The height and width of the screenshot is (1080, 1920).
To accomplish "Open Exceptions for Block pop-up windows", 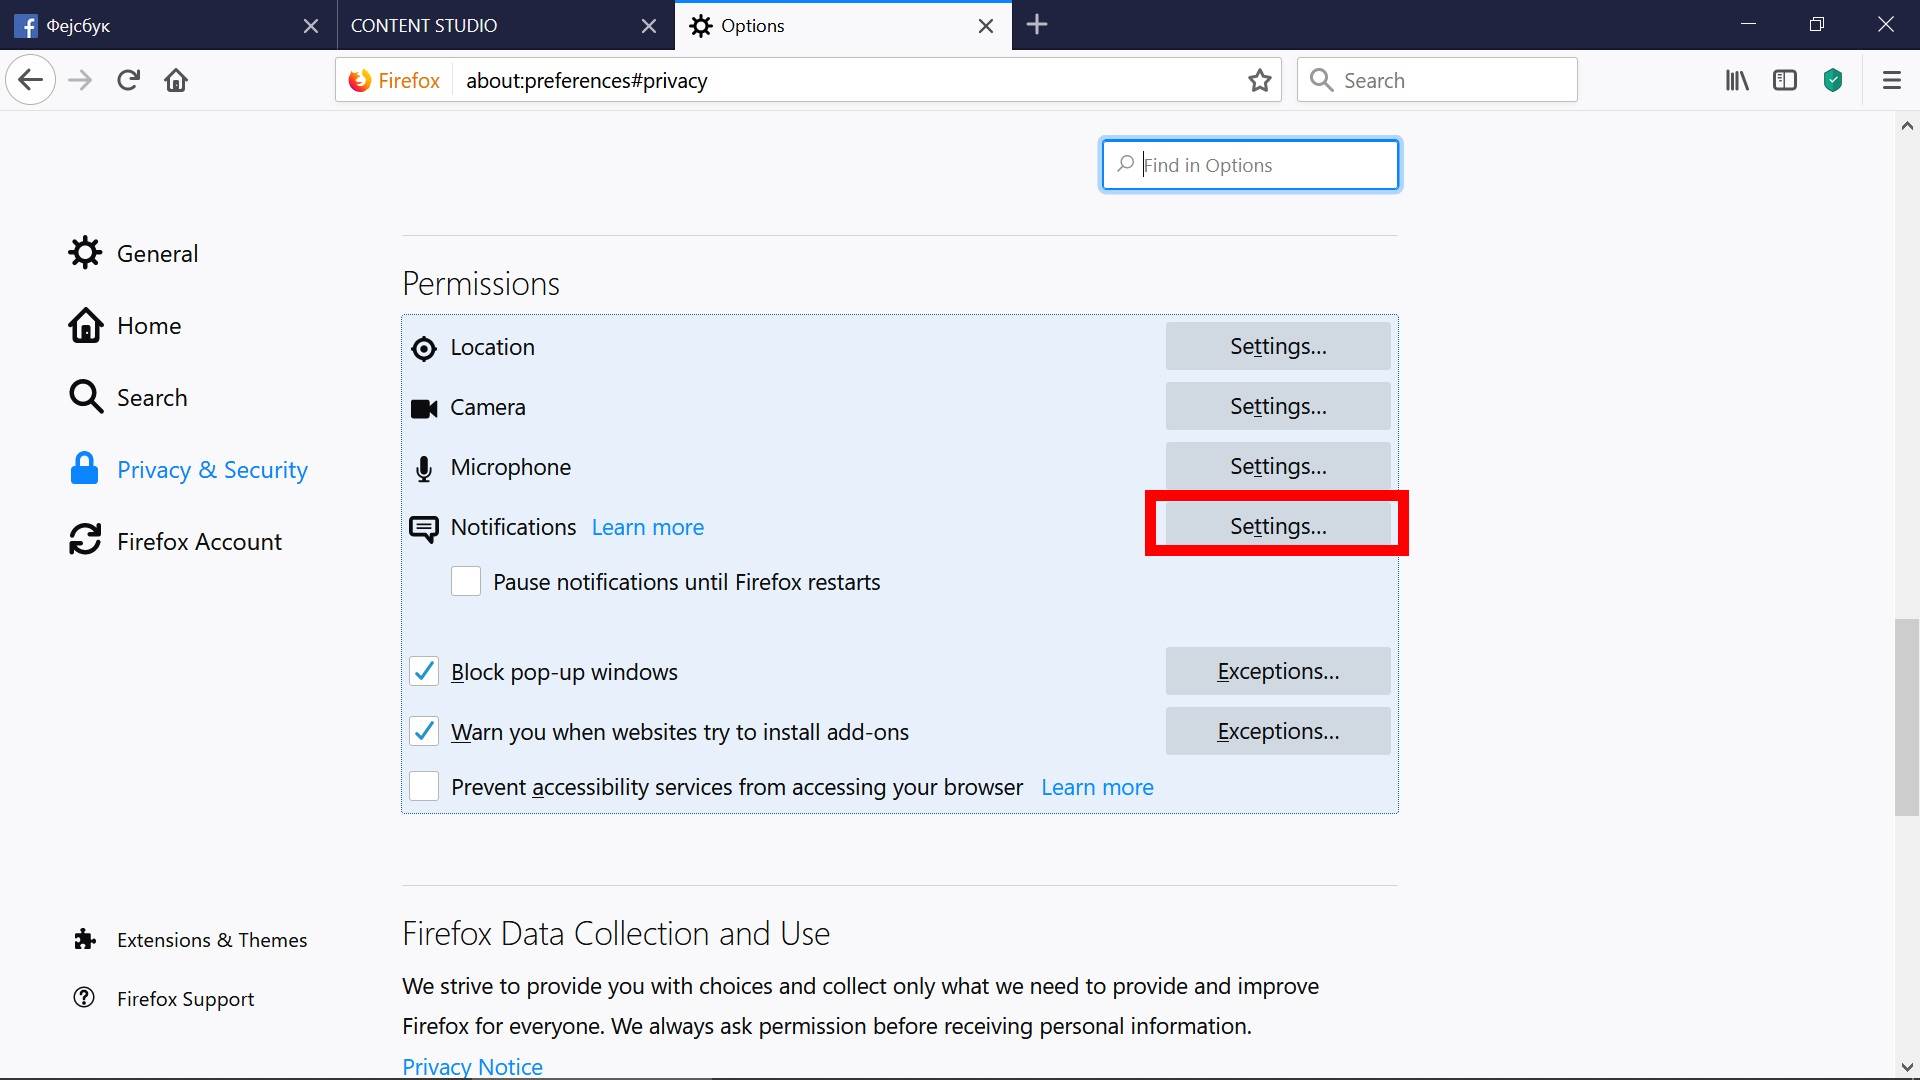I will [x=1277, y=672].
